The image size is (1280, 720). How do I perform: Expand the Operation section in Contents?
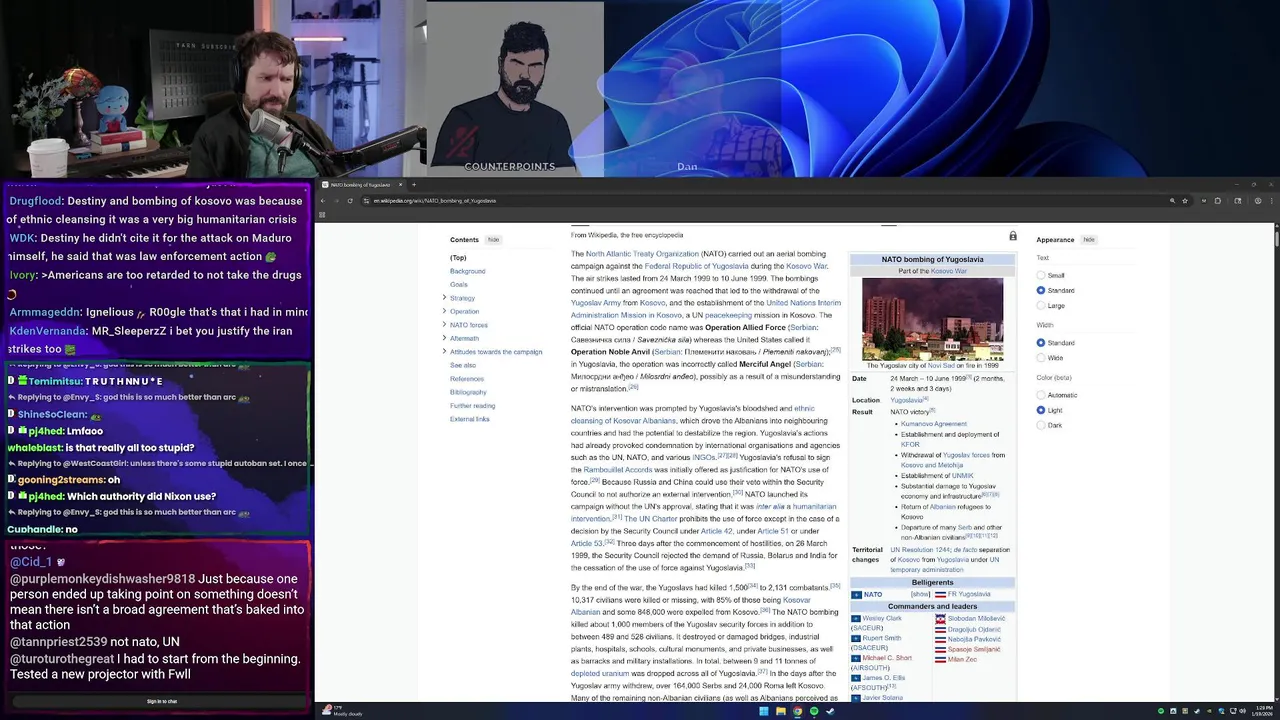[x=444, y=311]
